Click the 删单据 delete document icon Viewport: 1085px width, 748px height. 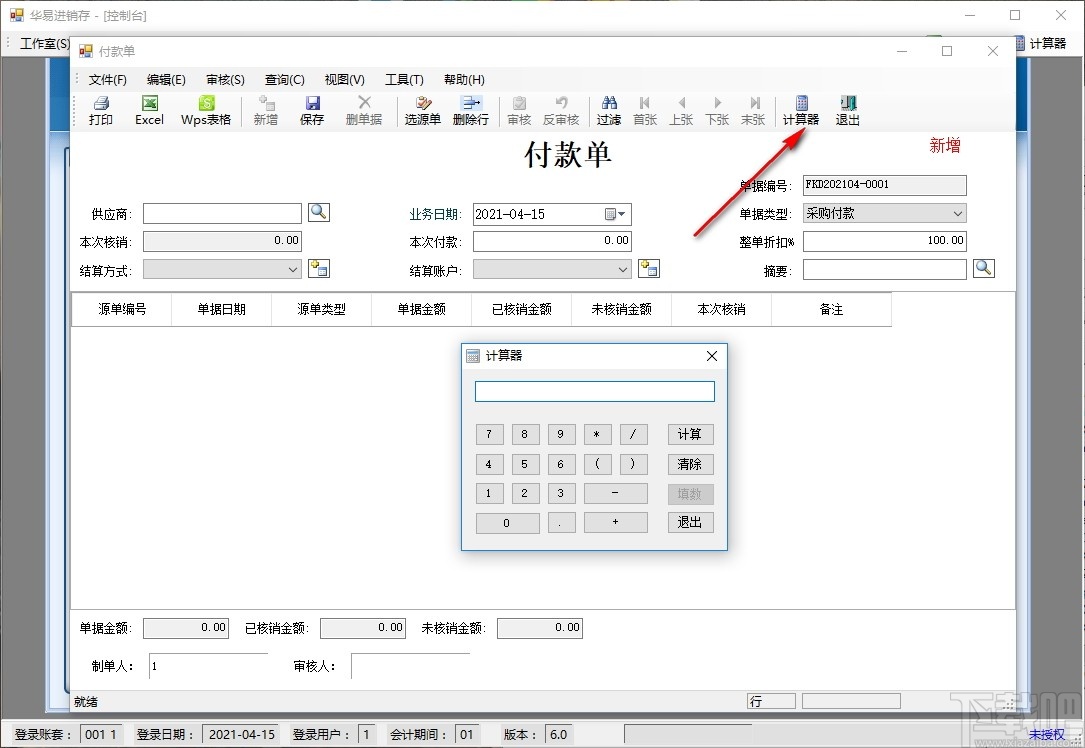pyautogui.click(x=364, y=110)
